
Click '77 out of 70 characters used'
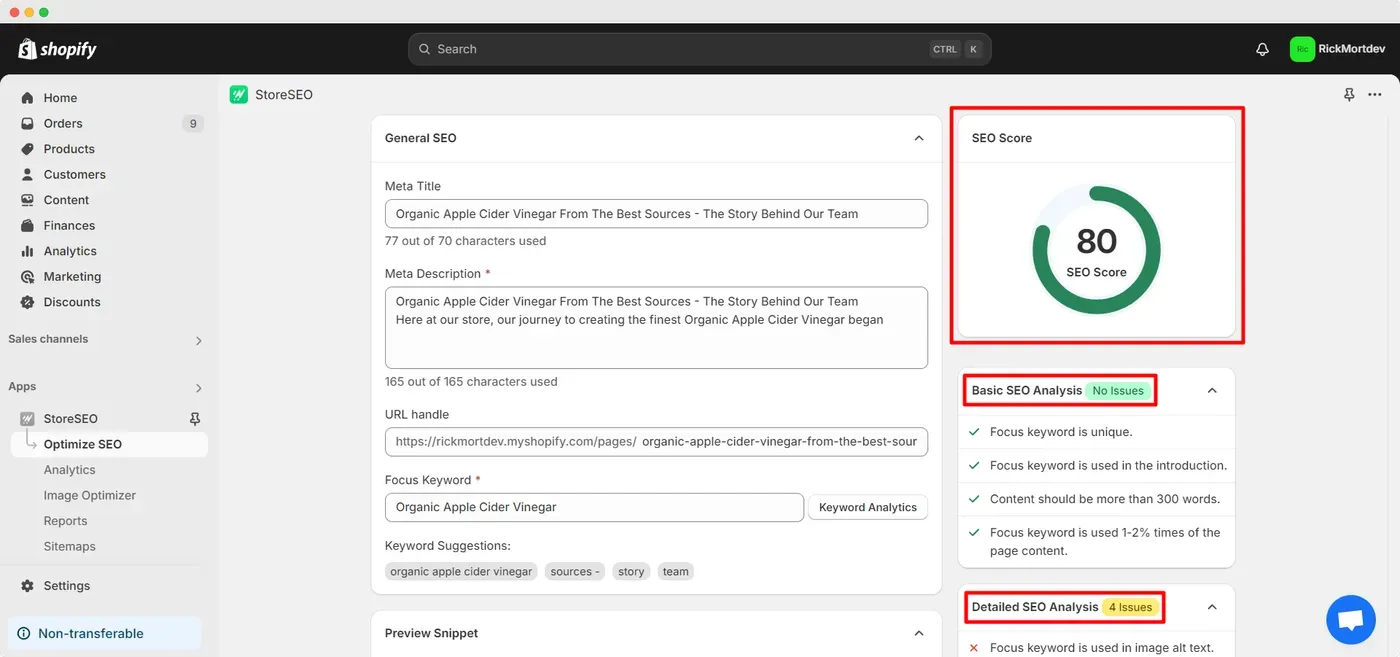465,241
